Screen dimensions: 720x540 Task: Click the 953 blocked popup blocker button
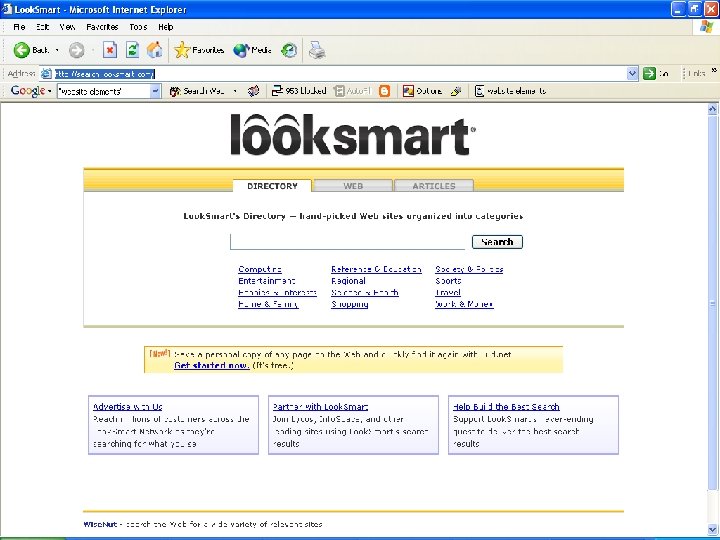pyautogui.click(x=299, y=91)
